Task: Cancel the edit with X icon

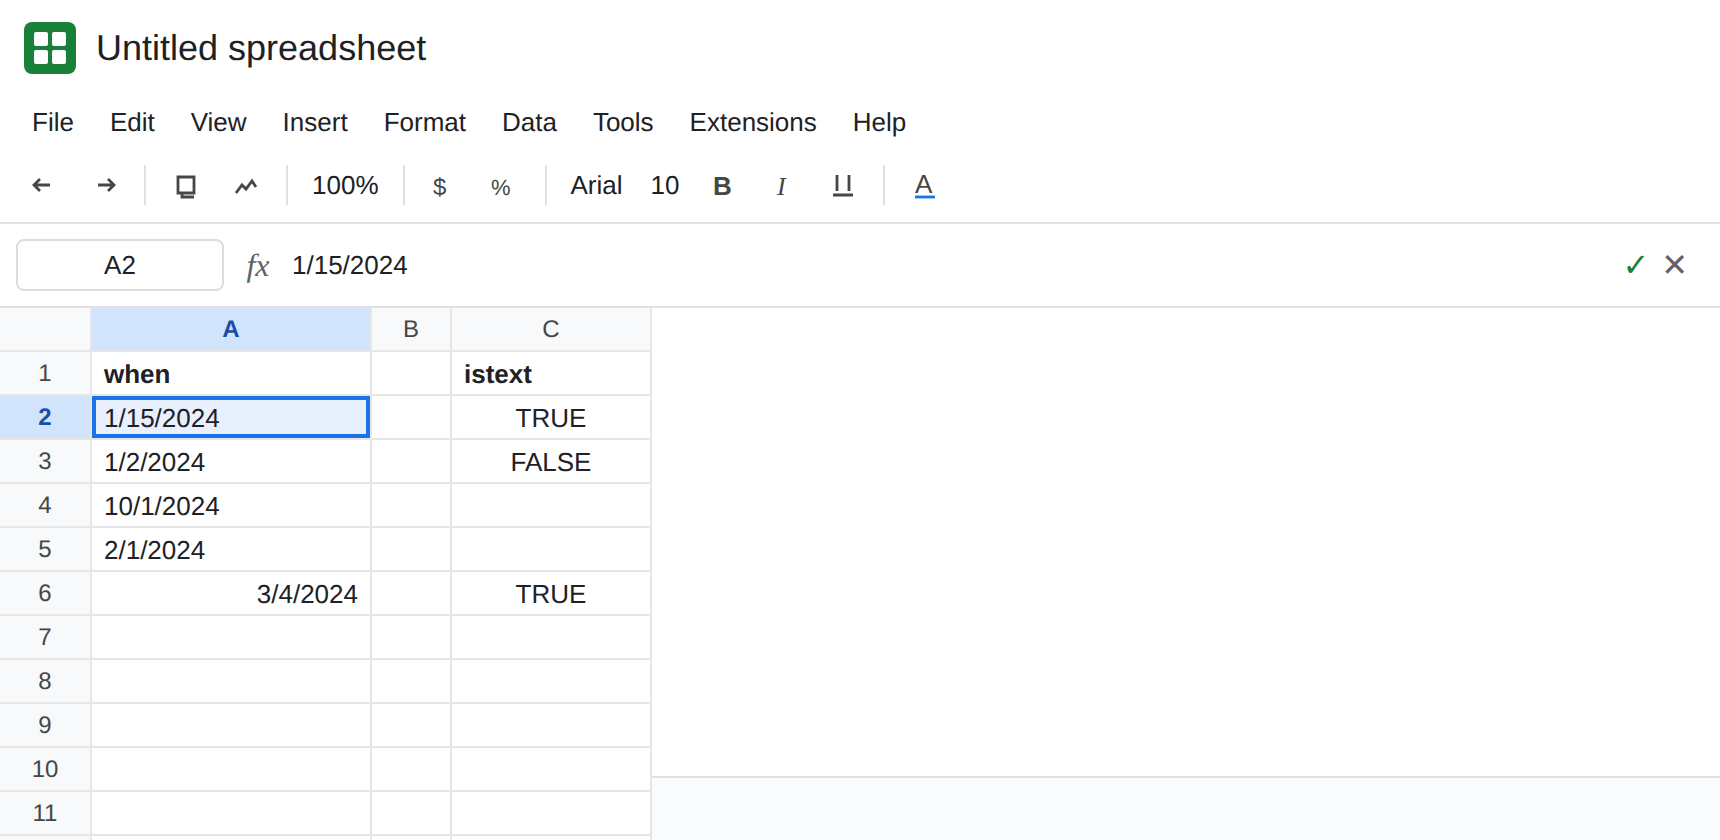Action: [x=1674, y=264]
